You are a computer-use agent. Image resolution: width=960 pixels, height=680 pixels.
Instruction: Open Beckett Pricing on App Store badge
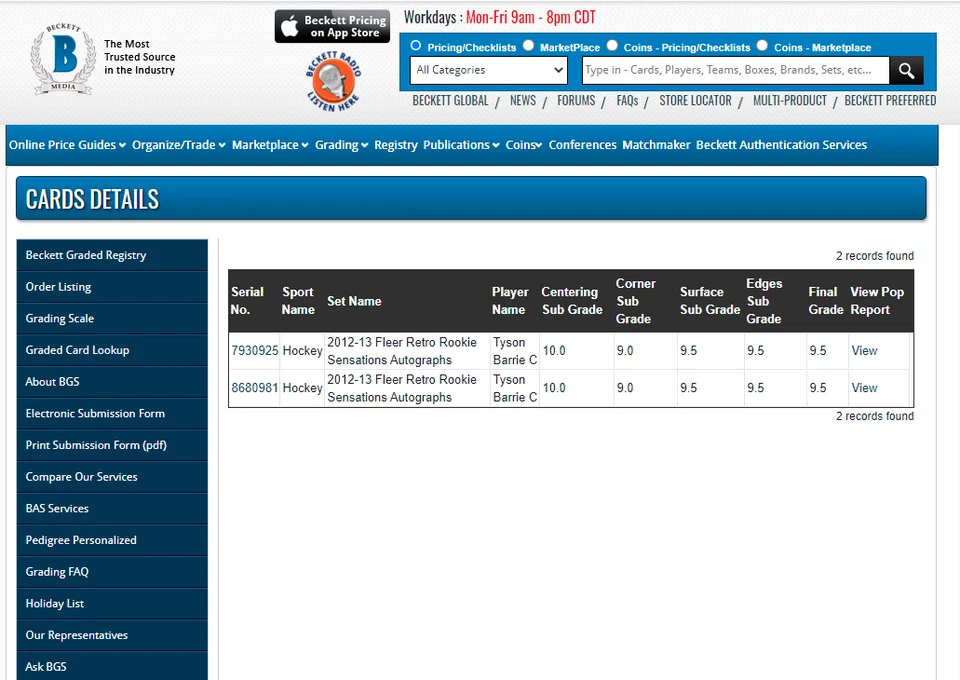point(332,26)
